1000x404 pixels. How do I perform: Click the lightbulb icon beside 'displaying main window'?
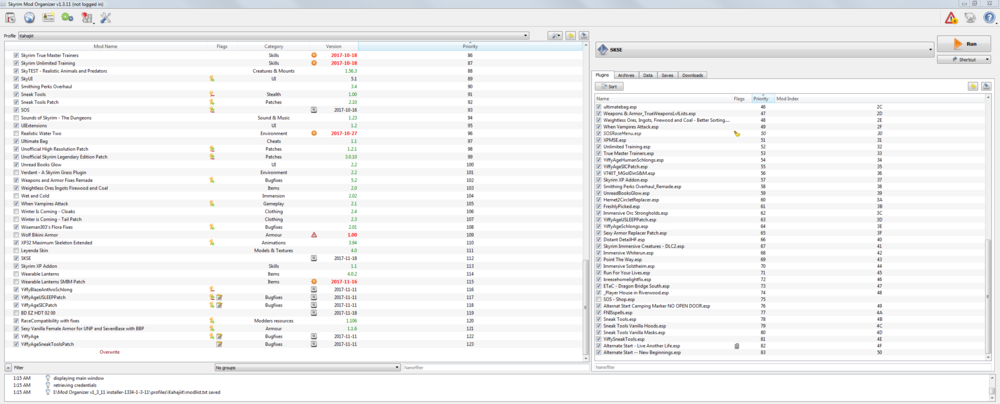[48, 377]
